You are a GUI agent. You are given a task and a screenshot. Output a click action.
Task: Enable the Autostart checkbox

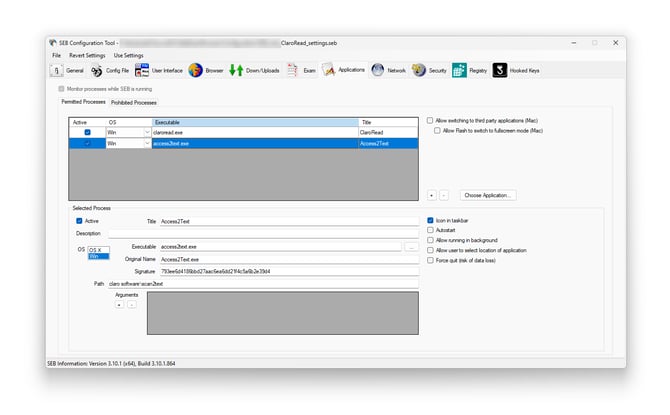tap(430, 230)
